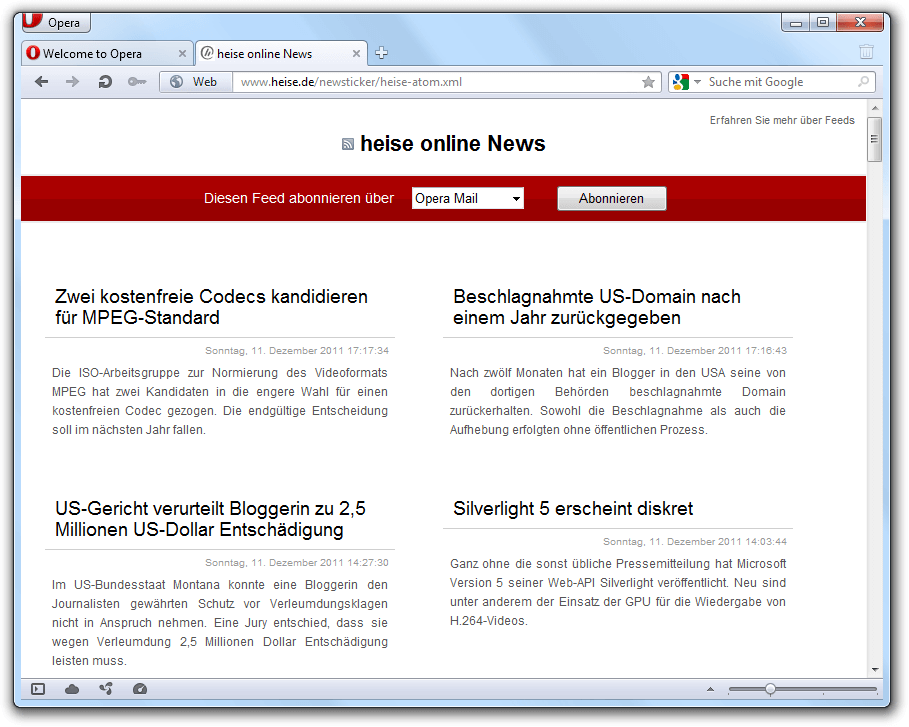The image size is (909, 727).
Task: Close the Welcome to Opera tab
Action: click(182, 53)
